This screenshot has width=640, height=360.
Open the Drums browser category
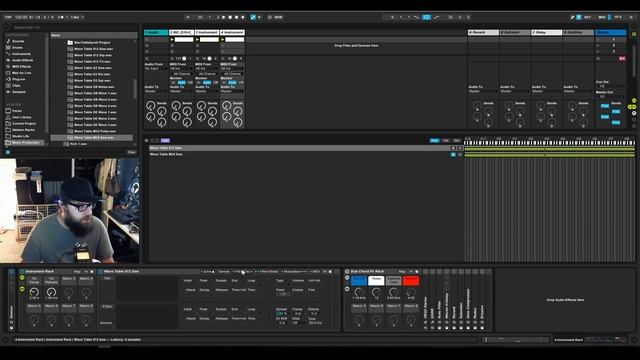(x=17, y=47)
